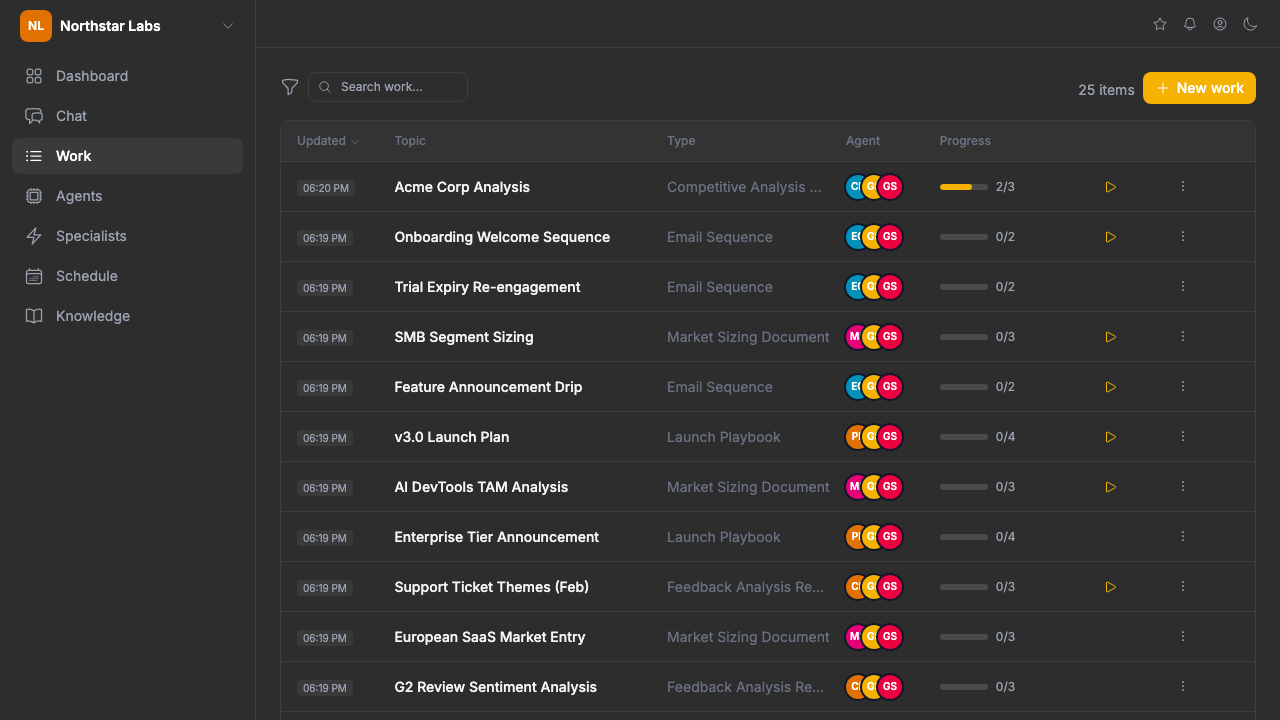This screenshot has width=1280, height=720.
Task: Click the Agent column header
Action: point(863,141)
